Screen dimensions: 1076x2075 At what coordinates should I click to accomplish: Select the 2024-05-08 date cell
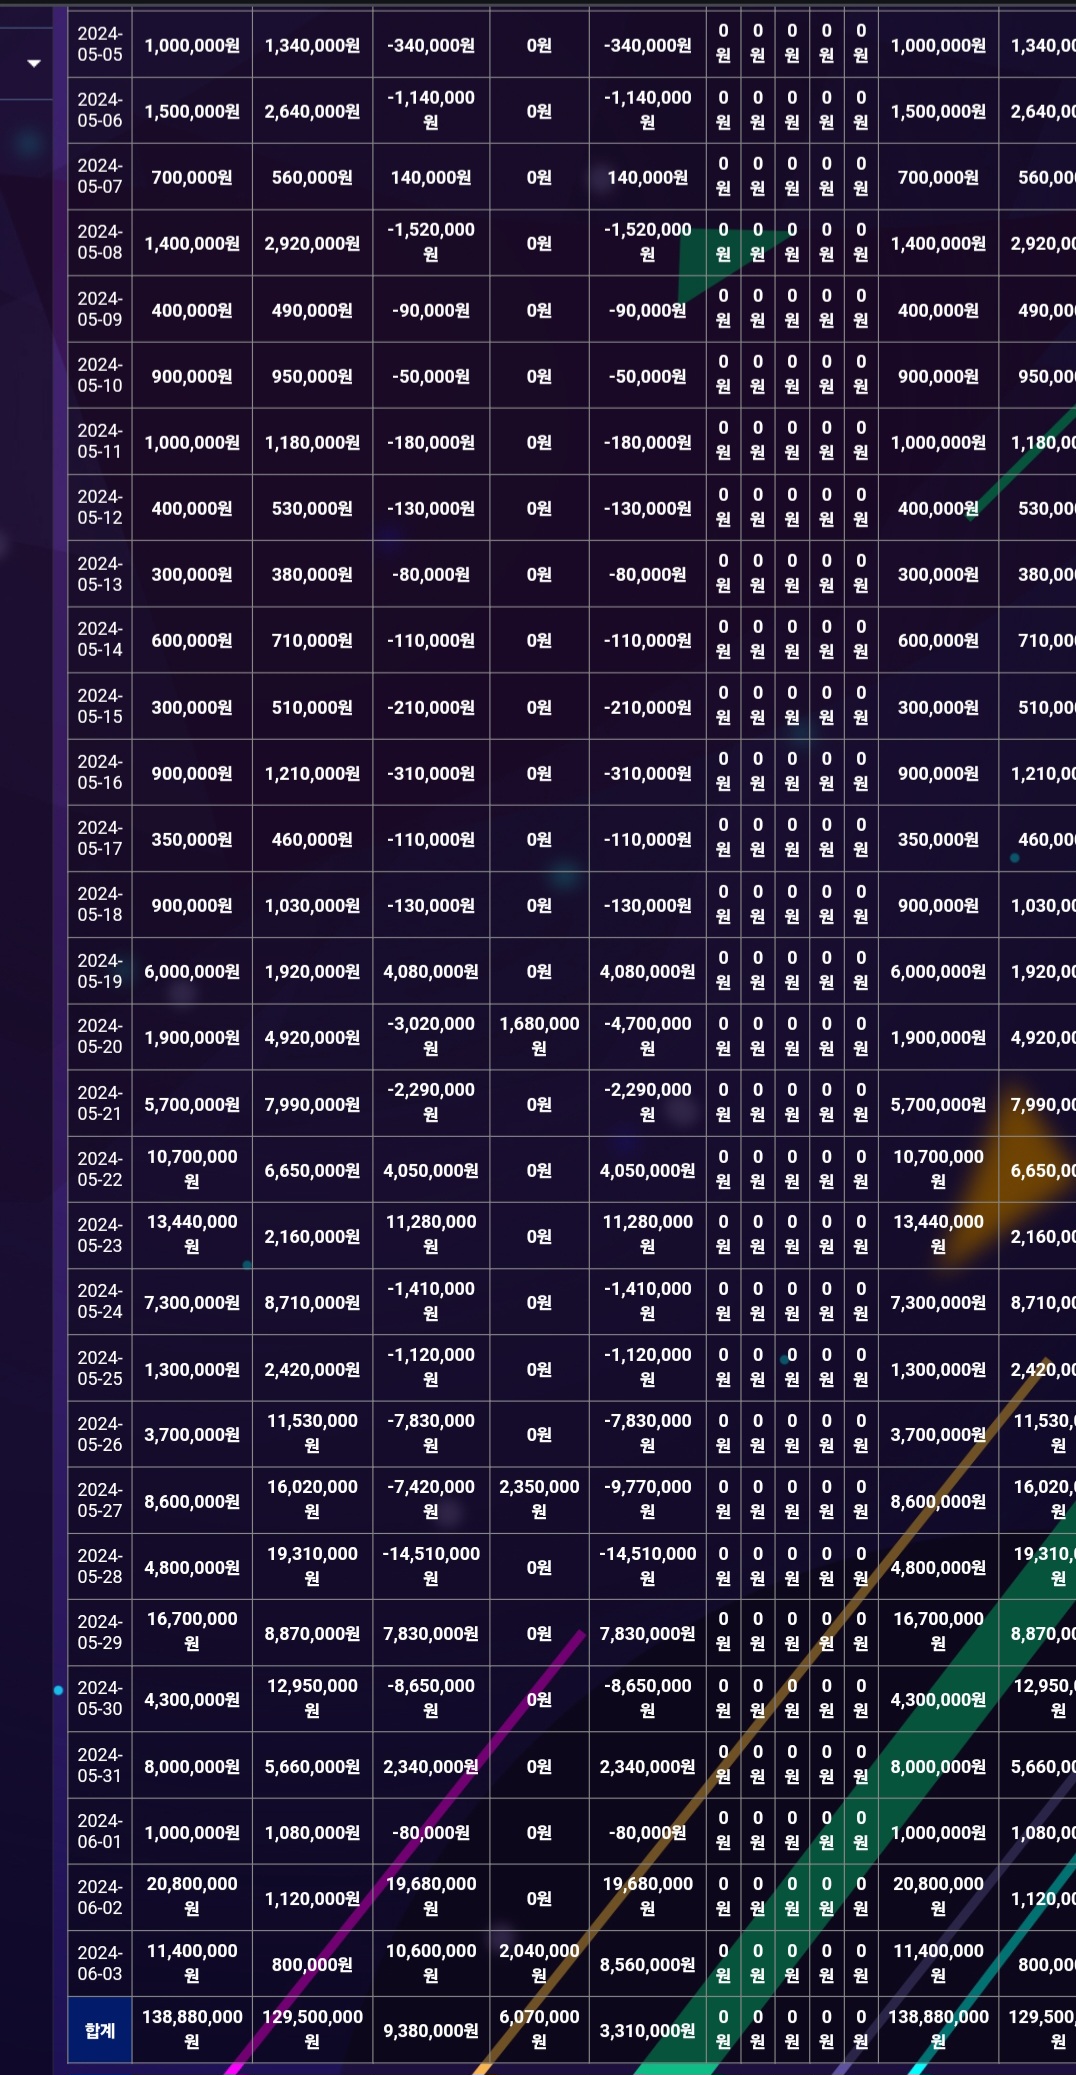[100, 243]
